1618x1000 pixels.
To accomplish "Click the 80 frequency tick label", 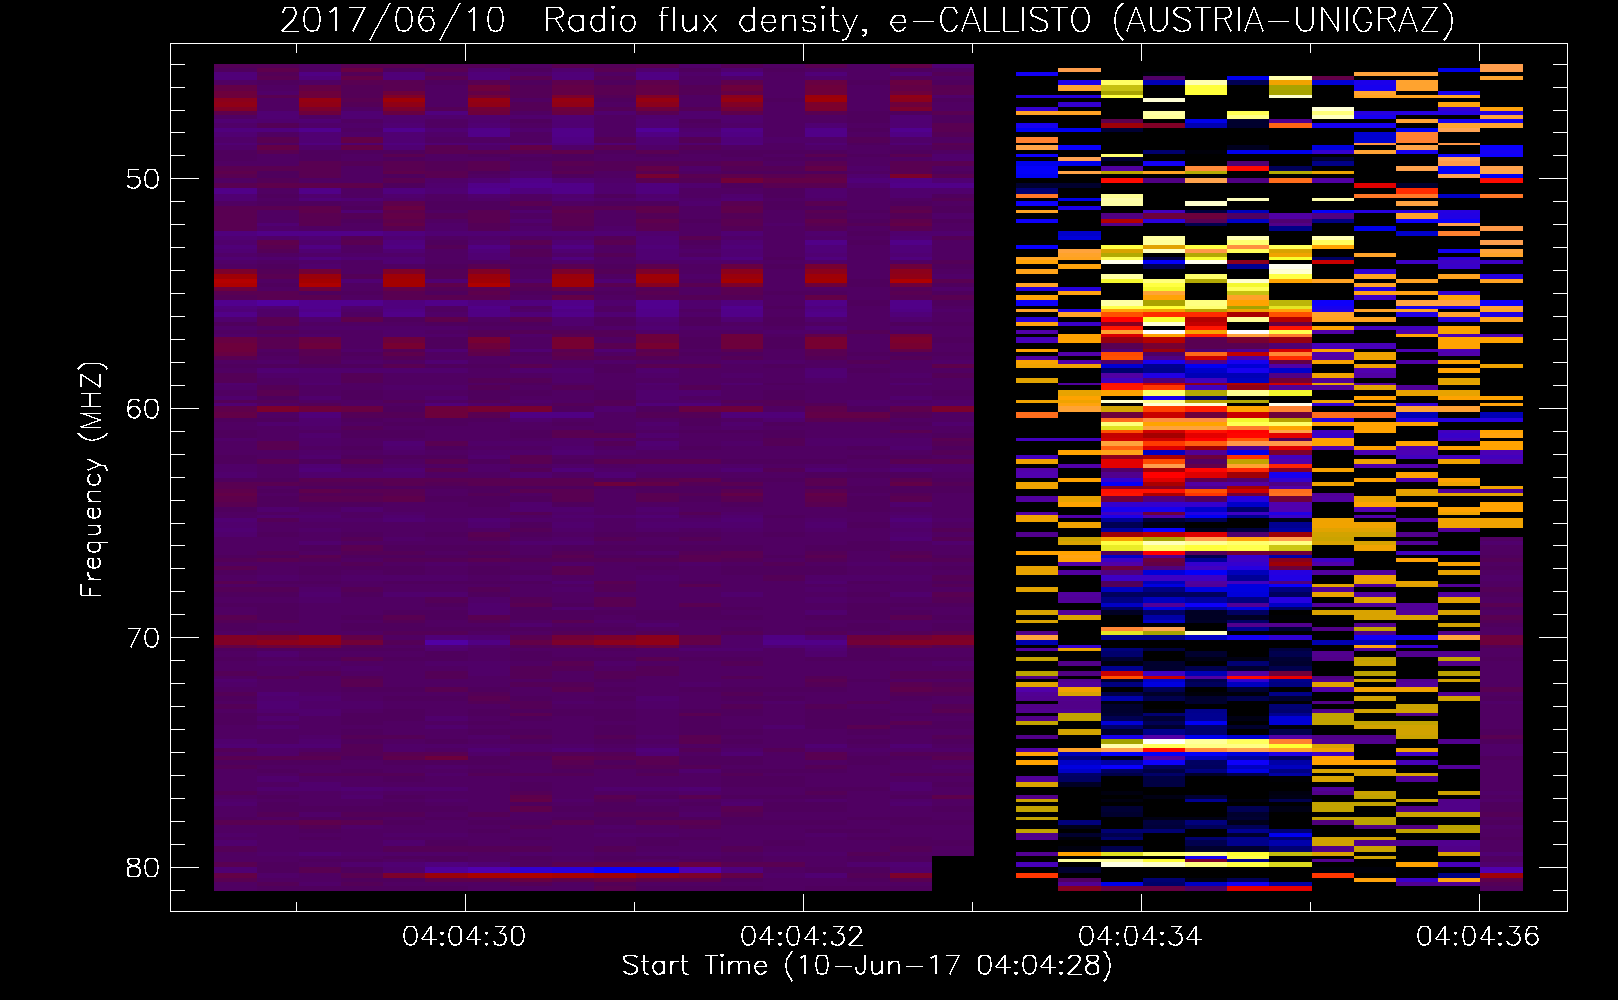I will pyautogui.click(x=144, y=867).
